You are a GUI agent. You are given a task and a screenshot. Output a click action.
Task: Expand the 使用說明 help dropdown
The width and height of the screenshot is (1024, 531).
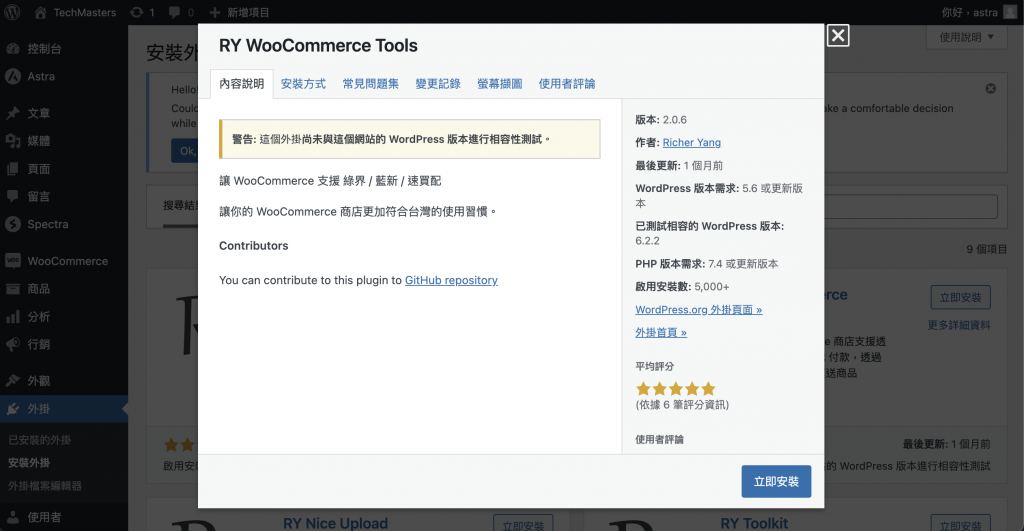(x=966, y=37)
